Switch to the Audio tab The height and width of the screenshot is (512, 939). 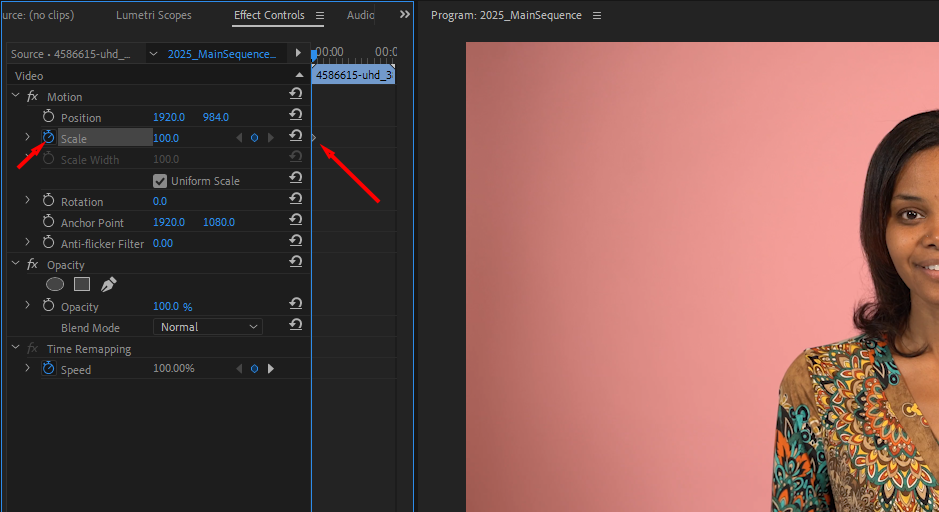[361, 15]
